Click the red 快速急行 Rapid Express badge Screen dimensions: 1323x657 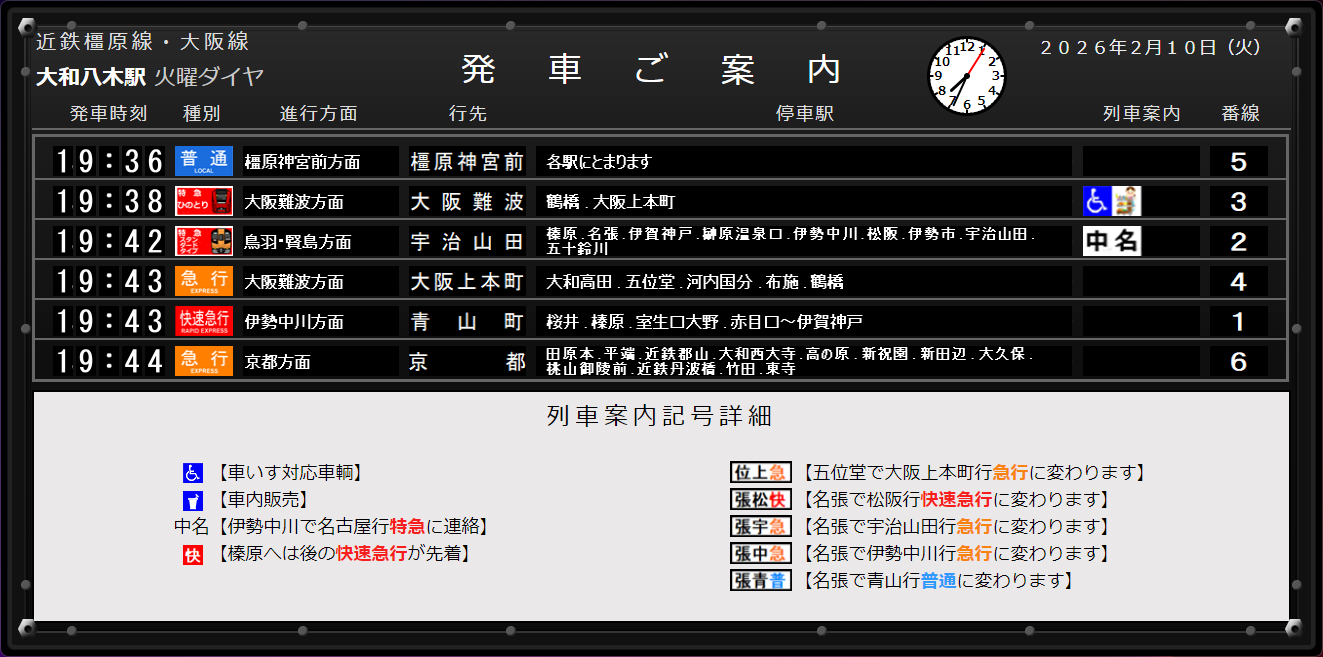204,321
